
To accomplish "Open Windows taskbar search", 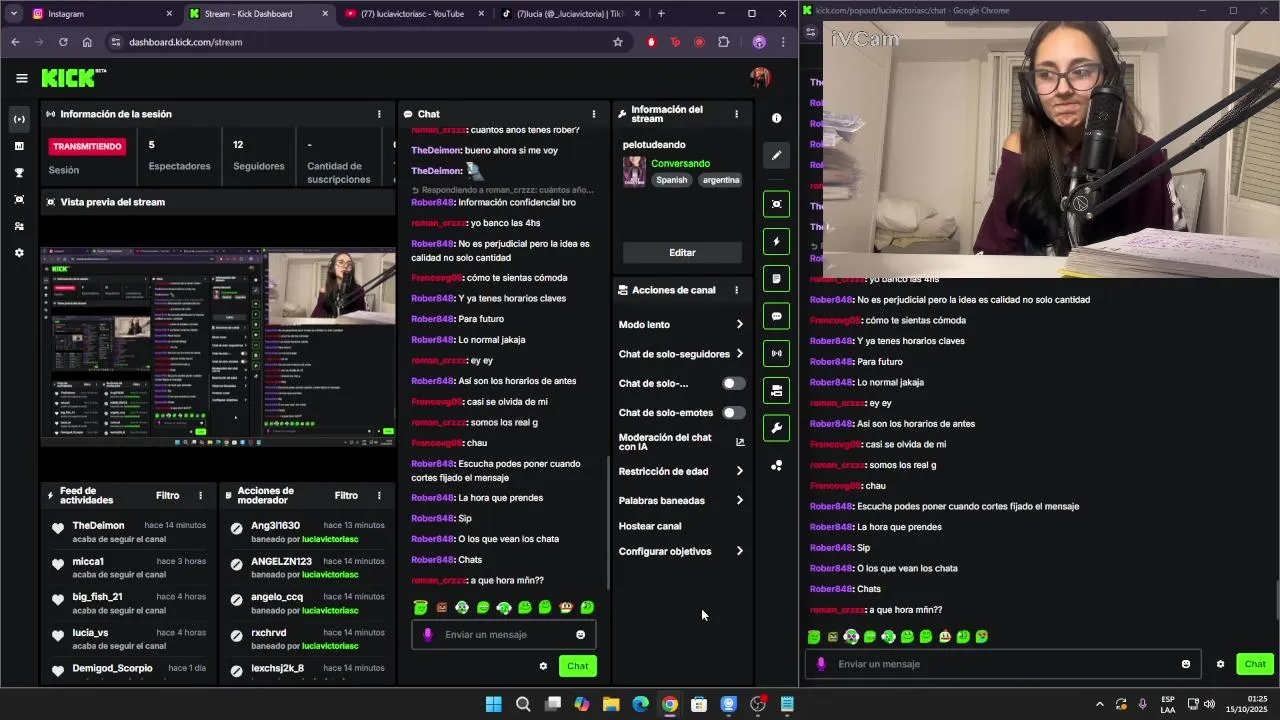I will (x=523, y=704).
